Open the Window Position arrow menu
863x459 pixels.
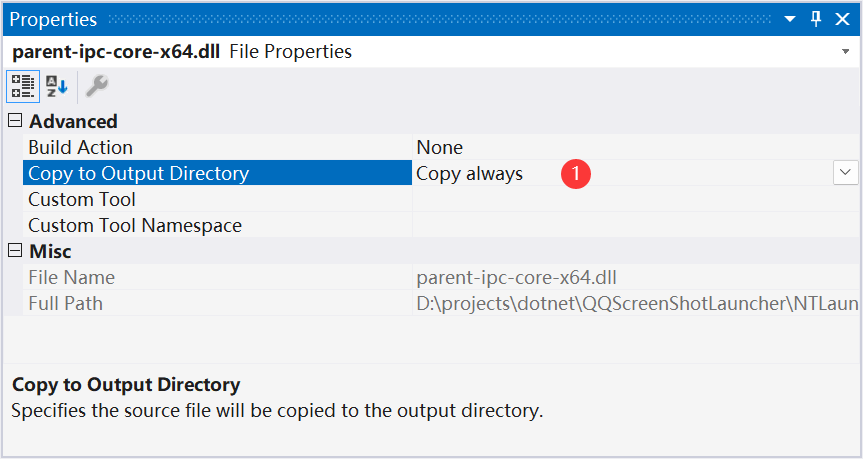pyautogui.click(x=790, y=19)
